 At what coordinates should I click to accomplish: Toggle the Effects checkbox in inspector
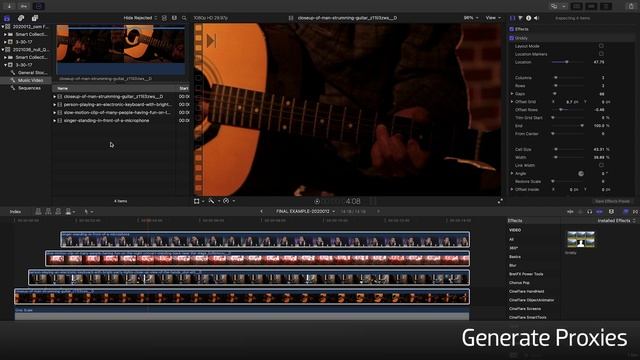[x=511, y=29]
